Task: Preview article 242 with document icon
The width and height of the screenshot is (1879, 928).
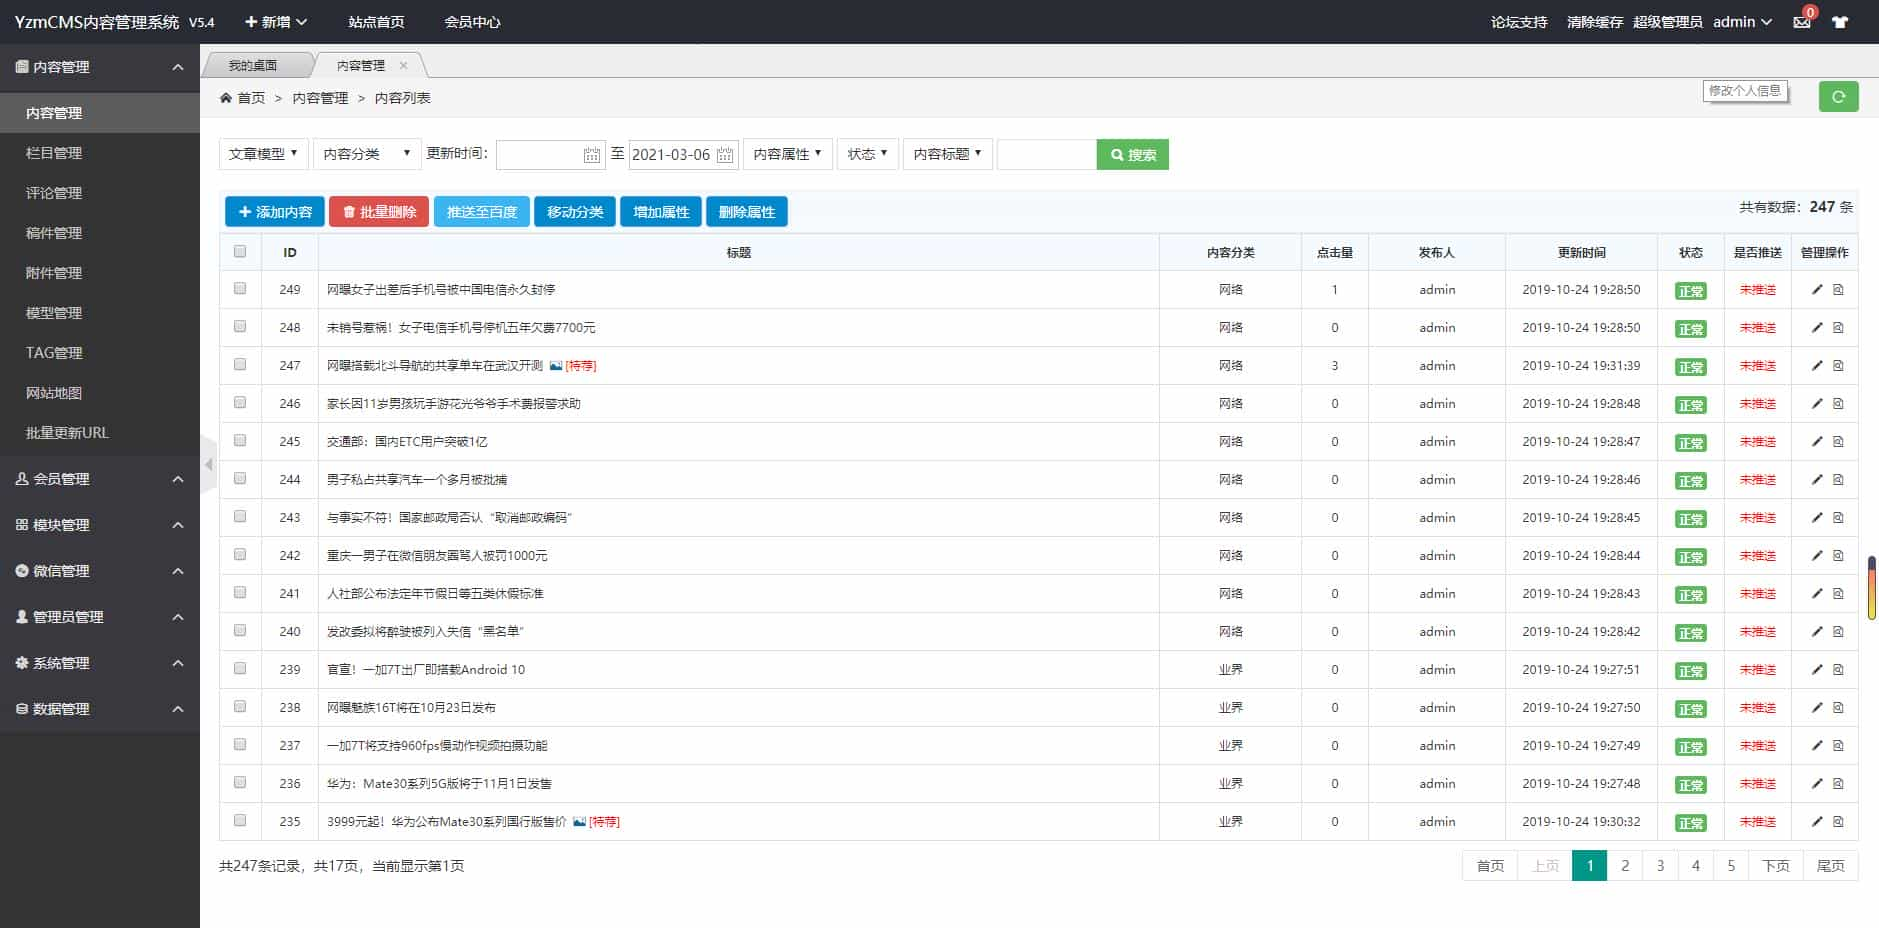Action: [1838, 555]
